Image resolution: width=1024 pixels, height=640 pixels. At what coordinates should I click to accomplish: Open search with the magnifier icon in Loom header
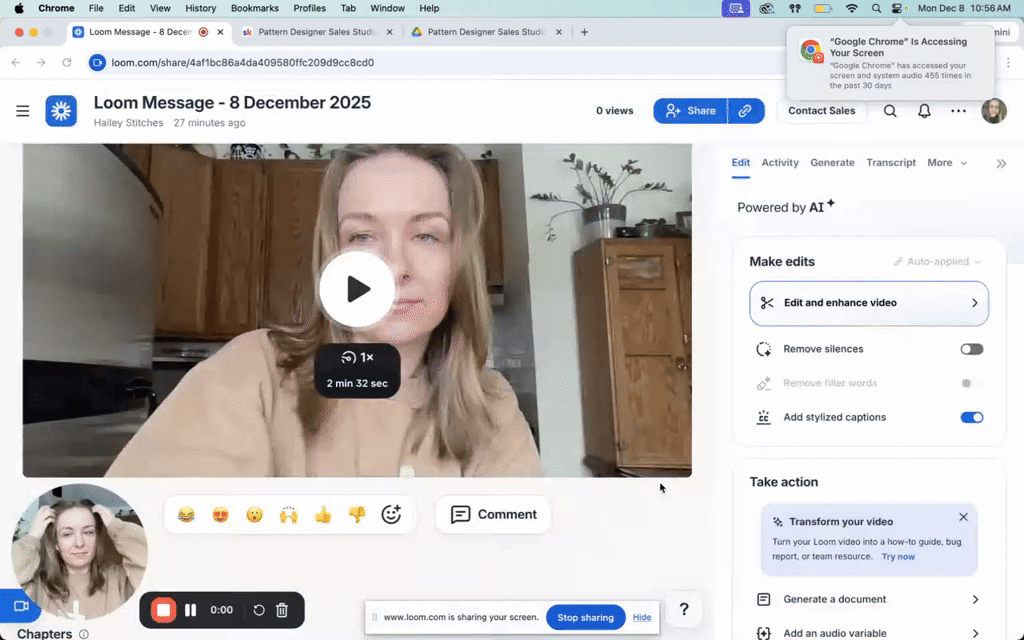890,111
